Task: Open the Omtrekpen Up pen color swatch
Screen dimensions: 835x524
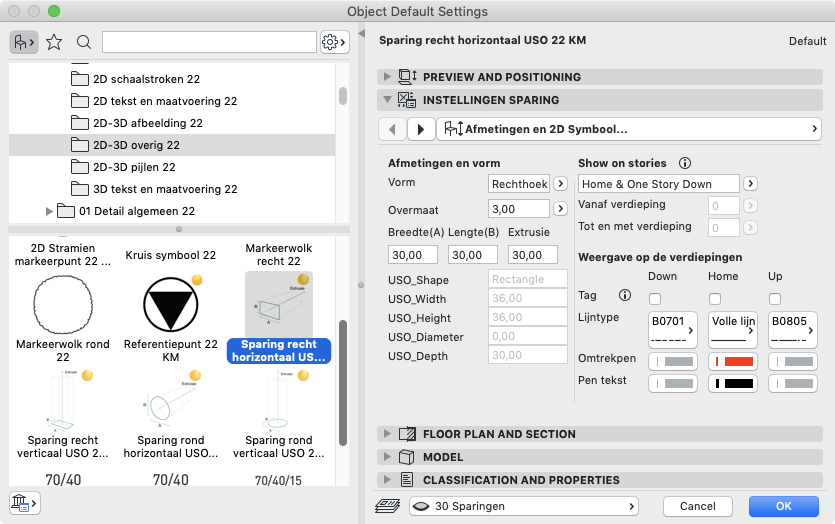Action: click(793, 362)
